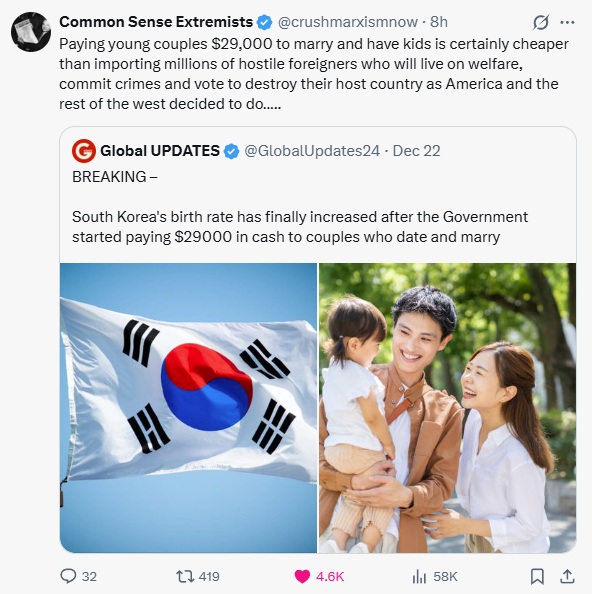Share the post via upload icon
Image resolution: width=592 pixels, height=594 pixels.
567,576
